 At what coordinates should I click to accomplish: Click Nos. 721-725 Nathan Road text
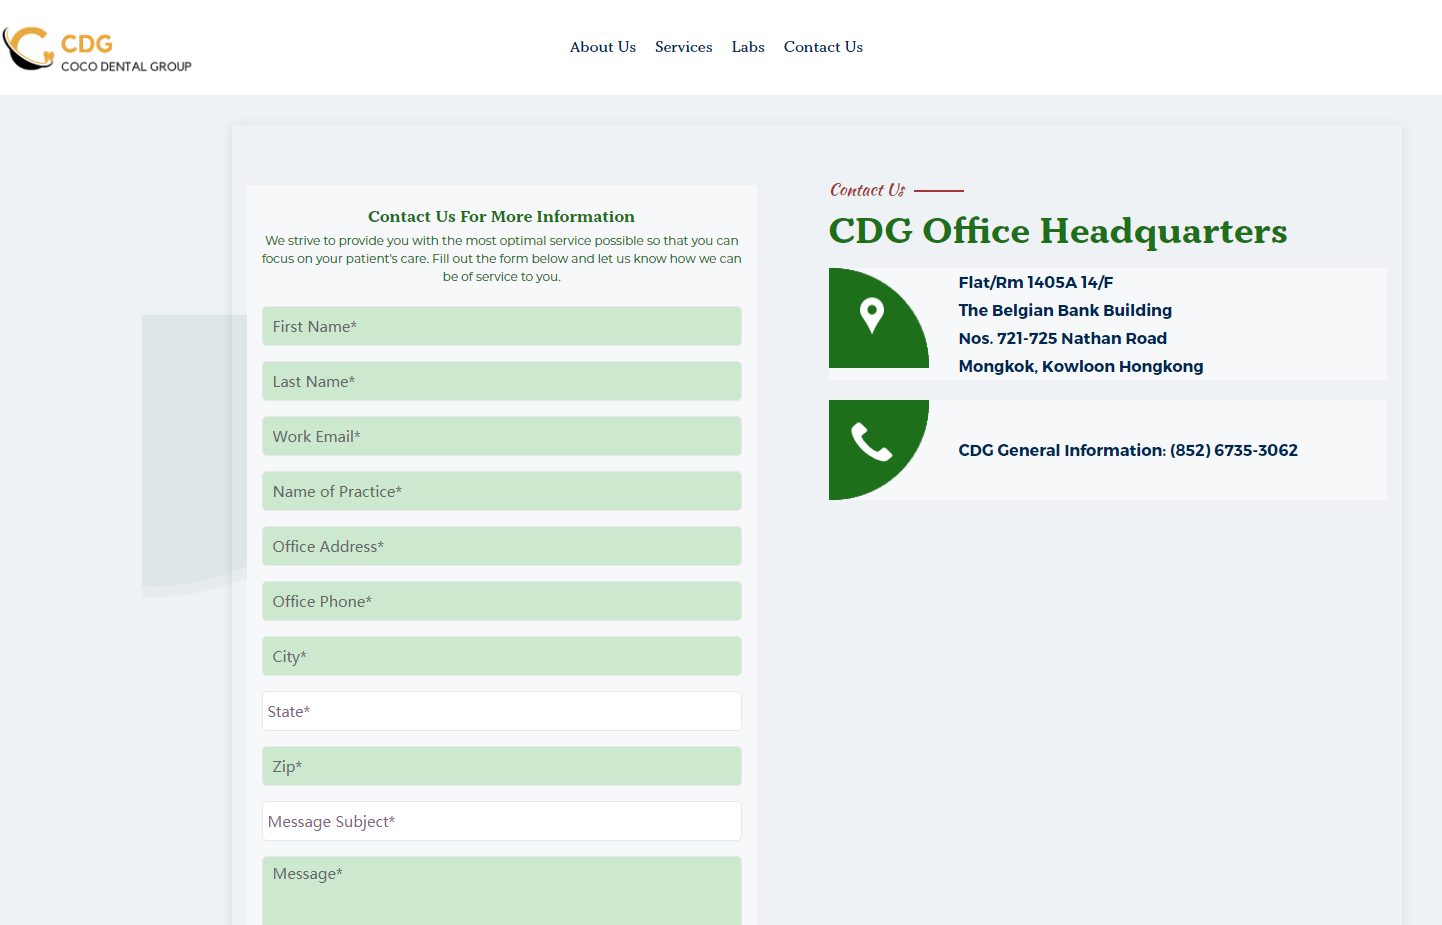pyautogui.click(x=1063, y=338)
